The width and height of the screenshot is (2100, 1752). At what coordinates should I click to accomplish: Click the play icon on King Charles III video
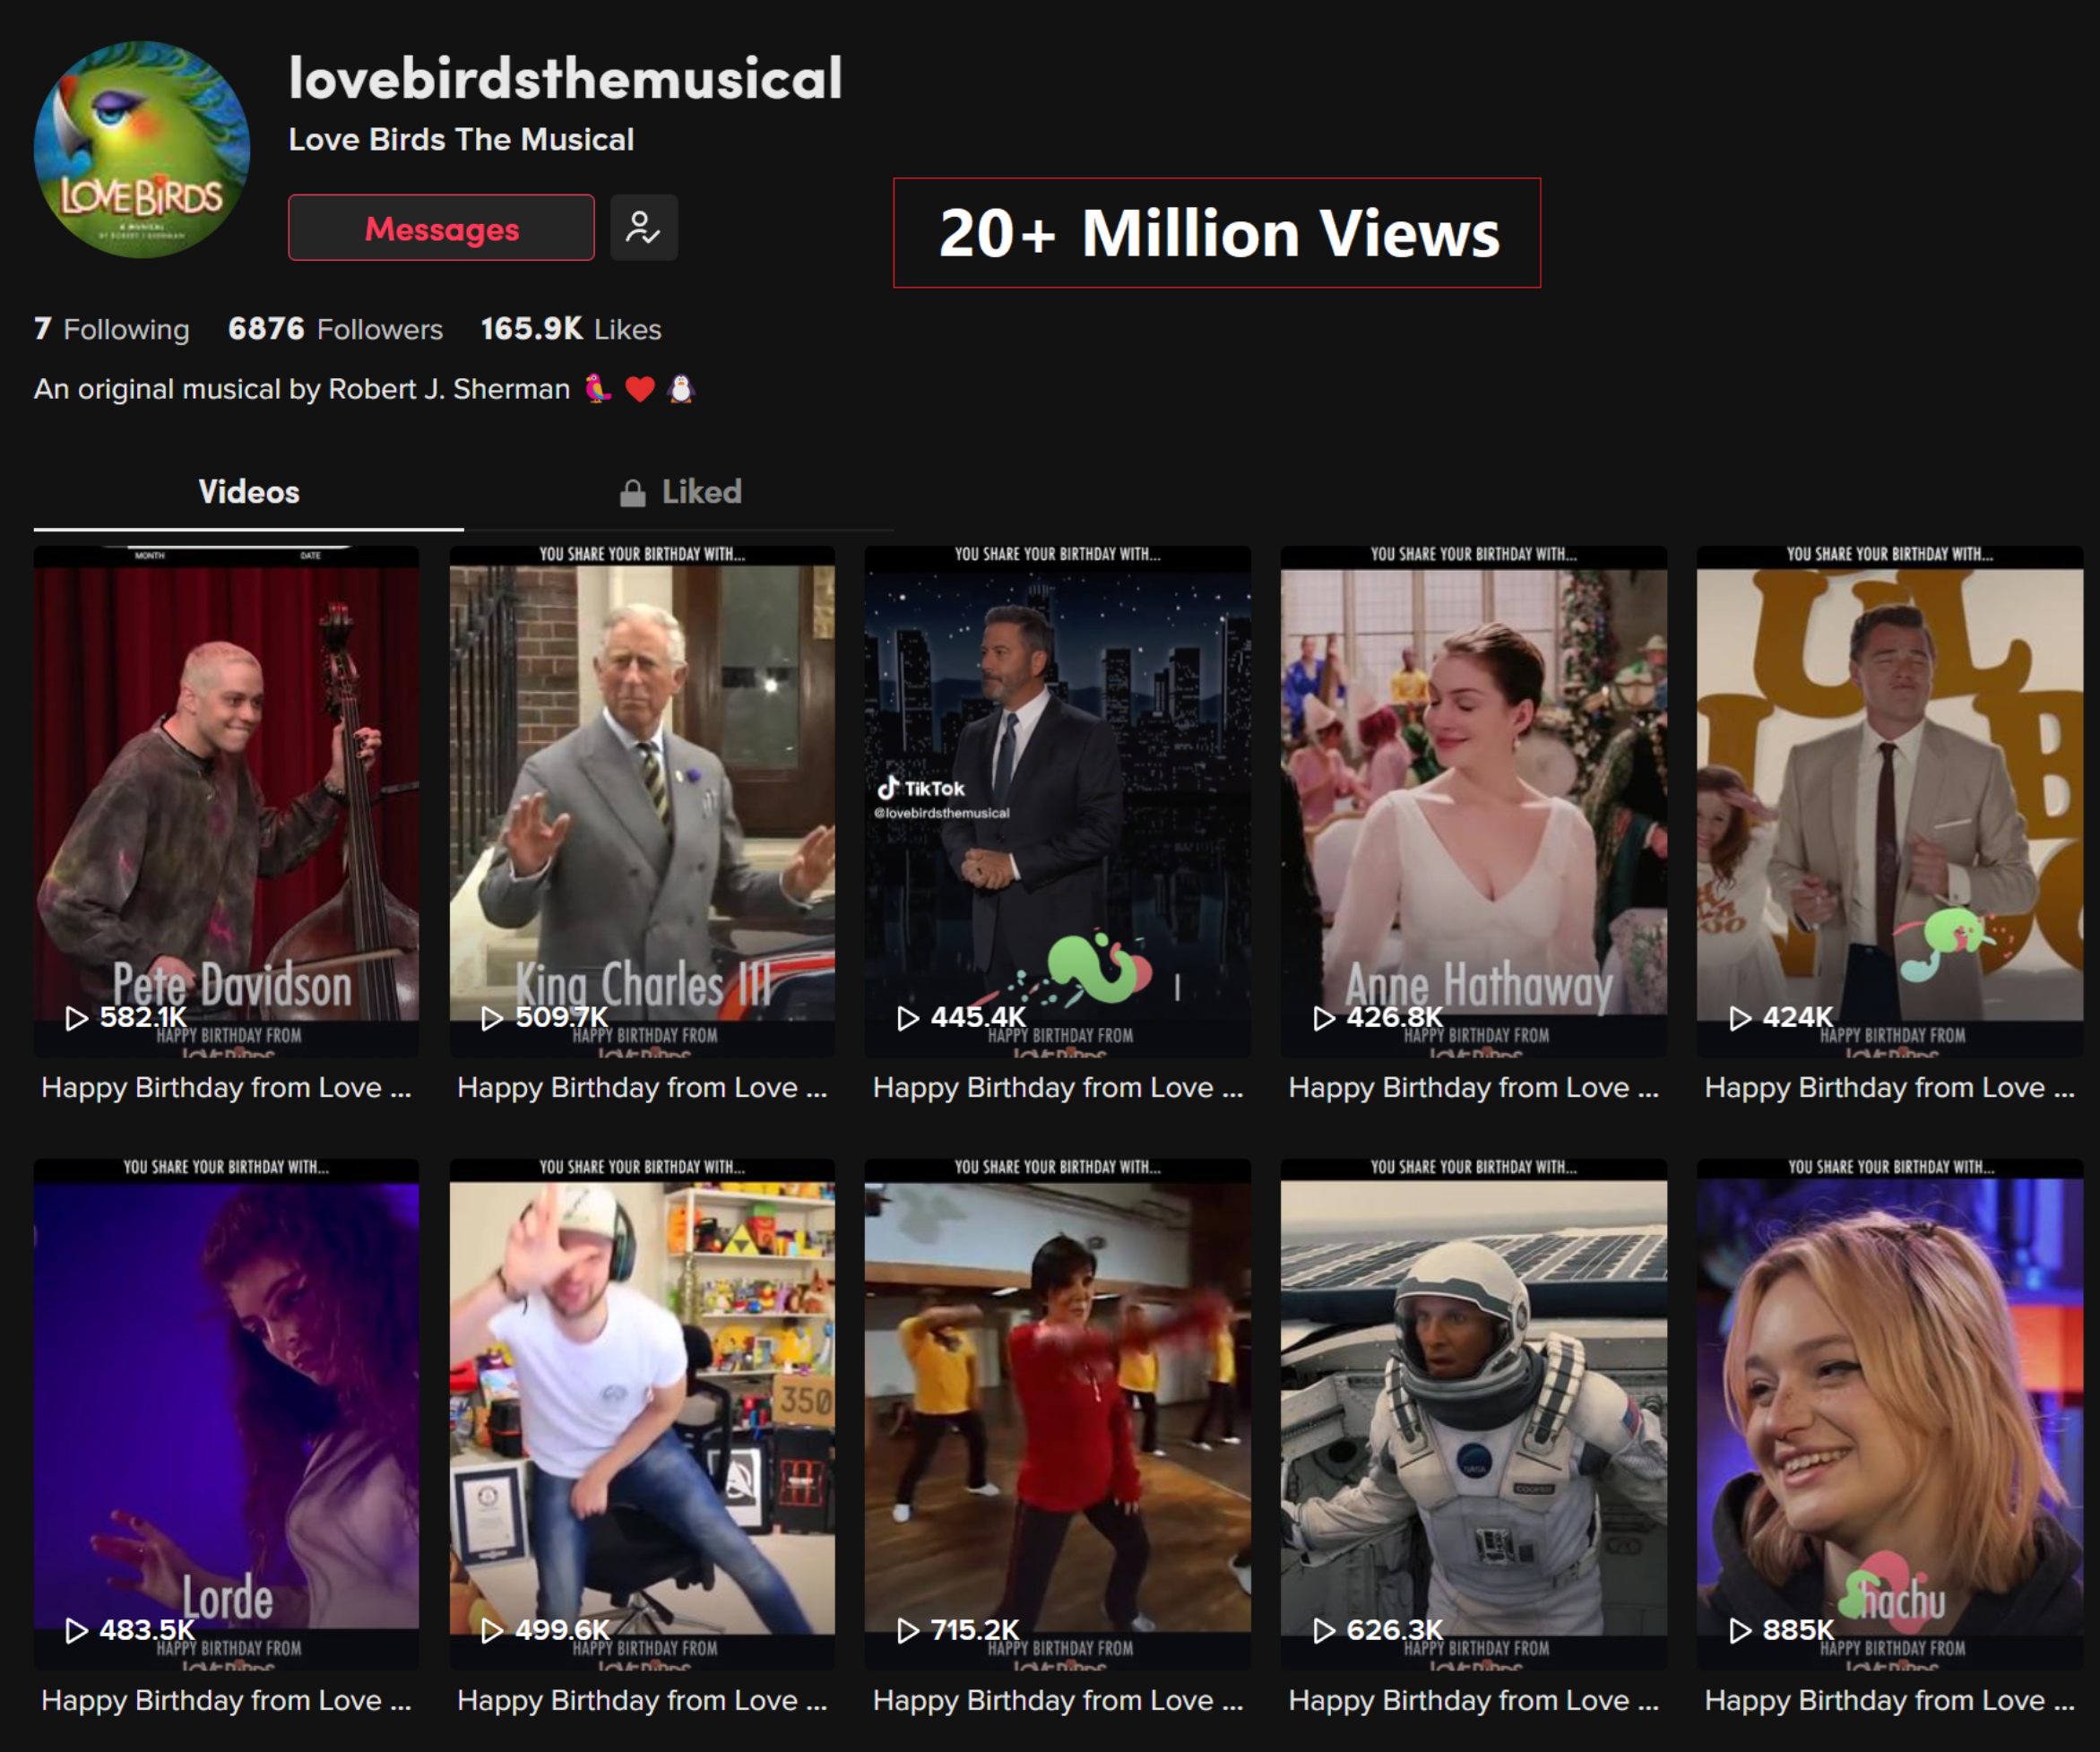point(492,1016)
